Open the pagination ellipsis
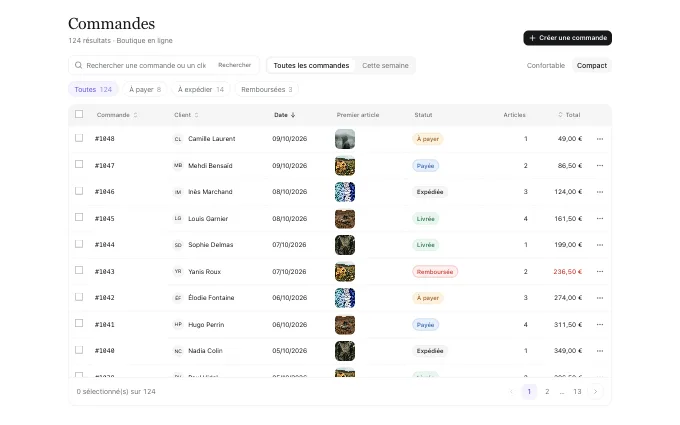 tap(562, 392)
